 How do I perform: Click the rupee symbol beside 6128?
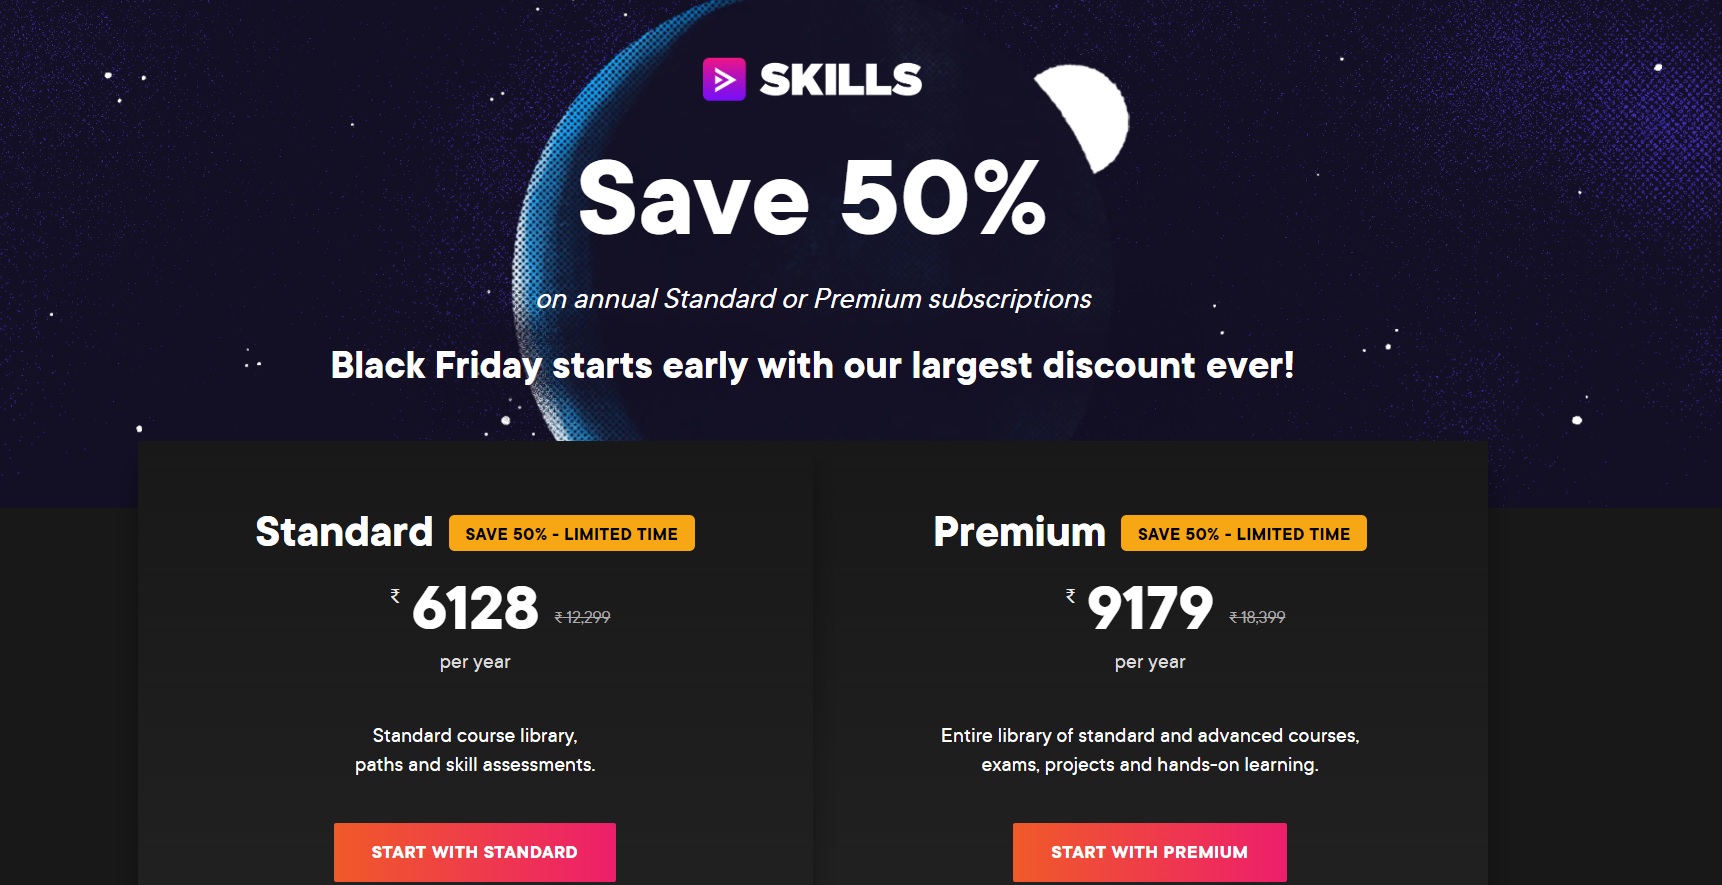pos(395,596)
